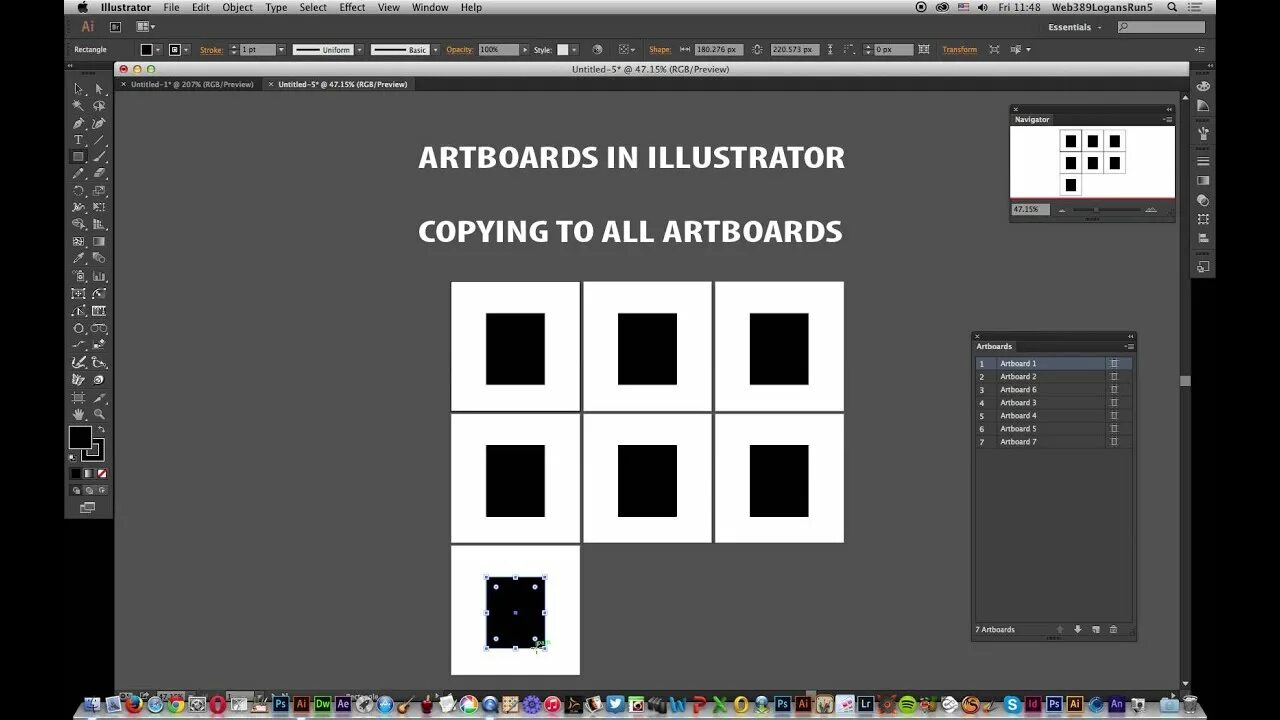The width and height of the screenshot is (1280, 720).
Task: Open artboard options icon for Artboard 3
Action: click(x=1113, y=403)
